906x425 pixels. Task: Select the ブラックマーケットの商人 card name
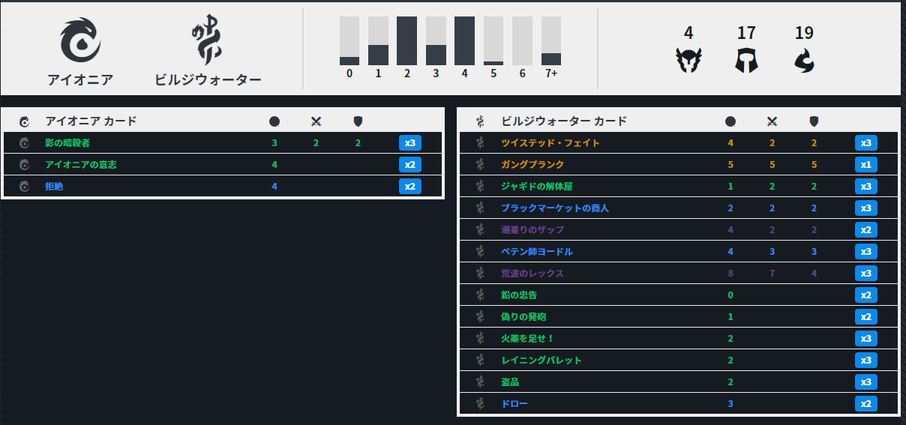pos(555,208)
